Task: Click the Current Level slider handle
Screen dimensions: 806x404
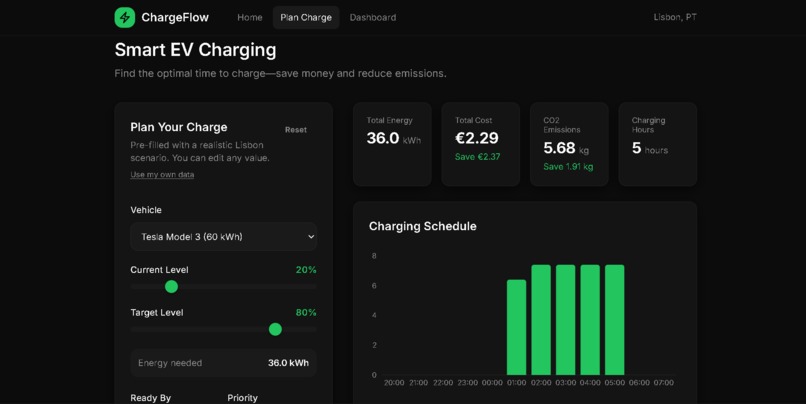Action: coord(171,287)
